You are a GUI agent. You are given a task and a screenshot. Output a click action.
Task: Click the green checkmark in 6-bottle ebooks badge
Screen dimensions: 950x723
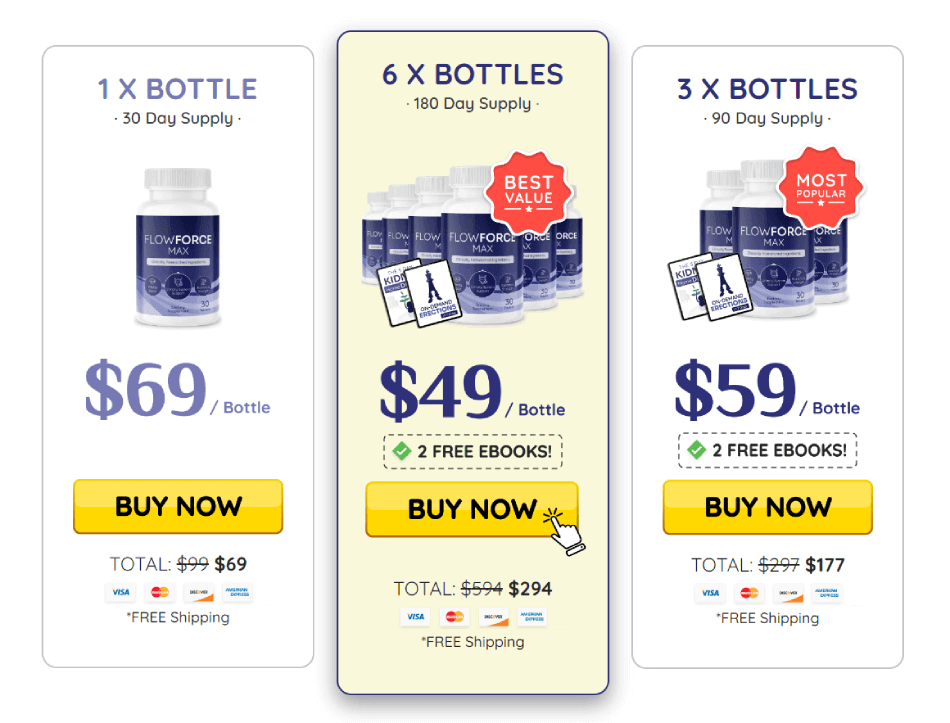point(402,451)
